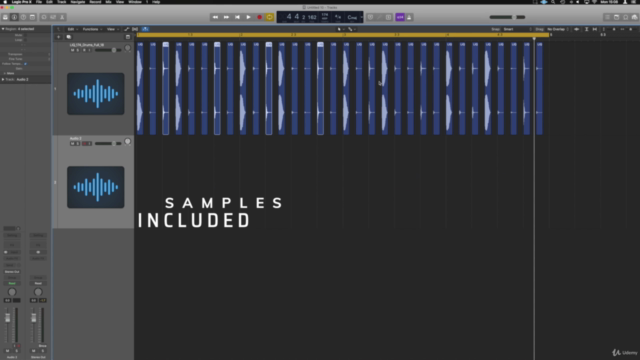Viewport: 640px width, 360px height.
Task: Expand the Track Audio 2 inspector section
Action: click(x=3, y=79)
